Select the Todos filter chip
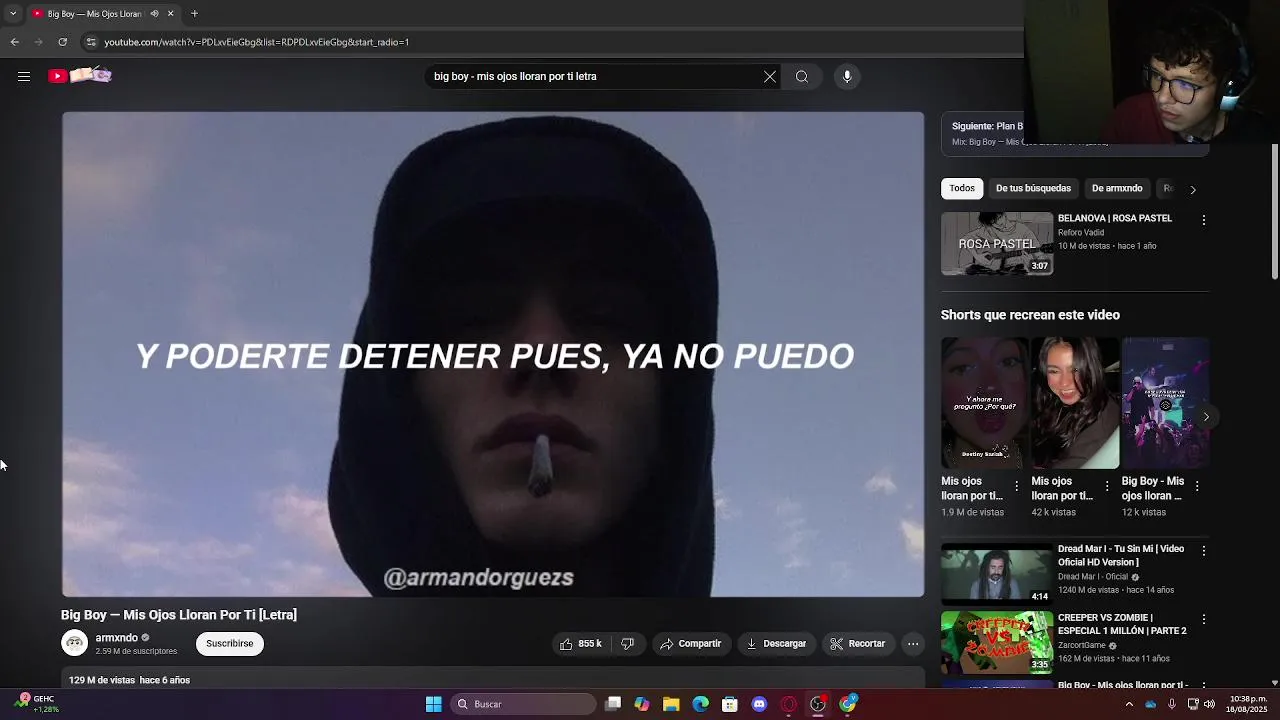Screen dimensions: 1280x720 click(x=962, y=188)
